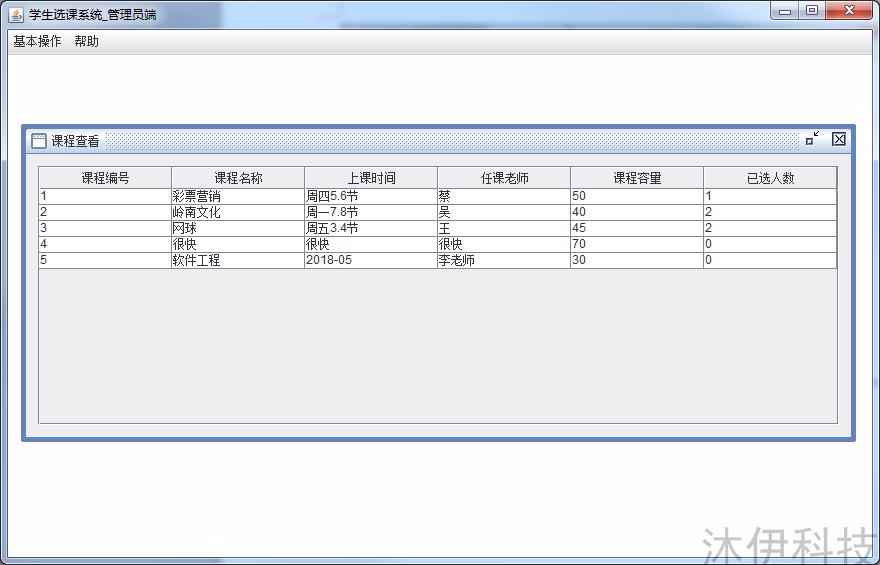Select course number cell 1
Viewport: 880px width, 565px height.
pyautogui.click(x=105, y=196)
